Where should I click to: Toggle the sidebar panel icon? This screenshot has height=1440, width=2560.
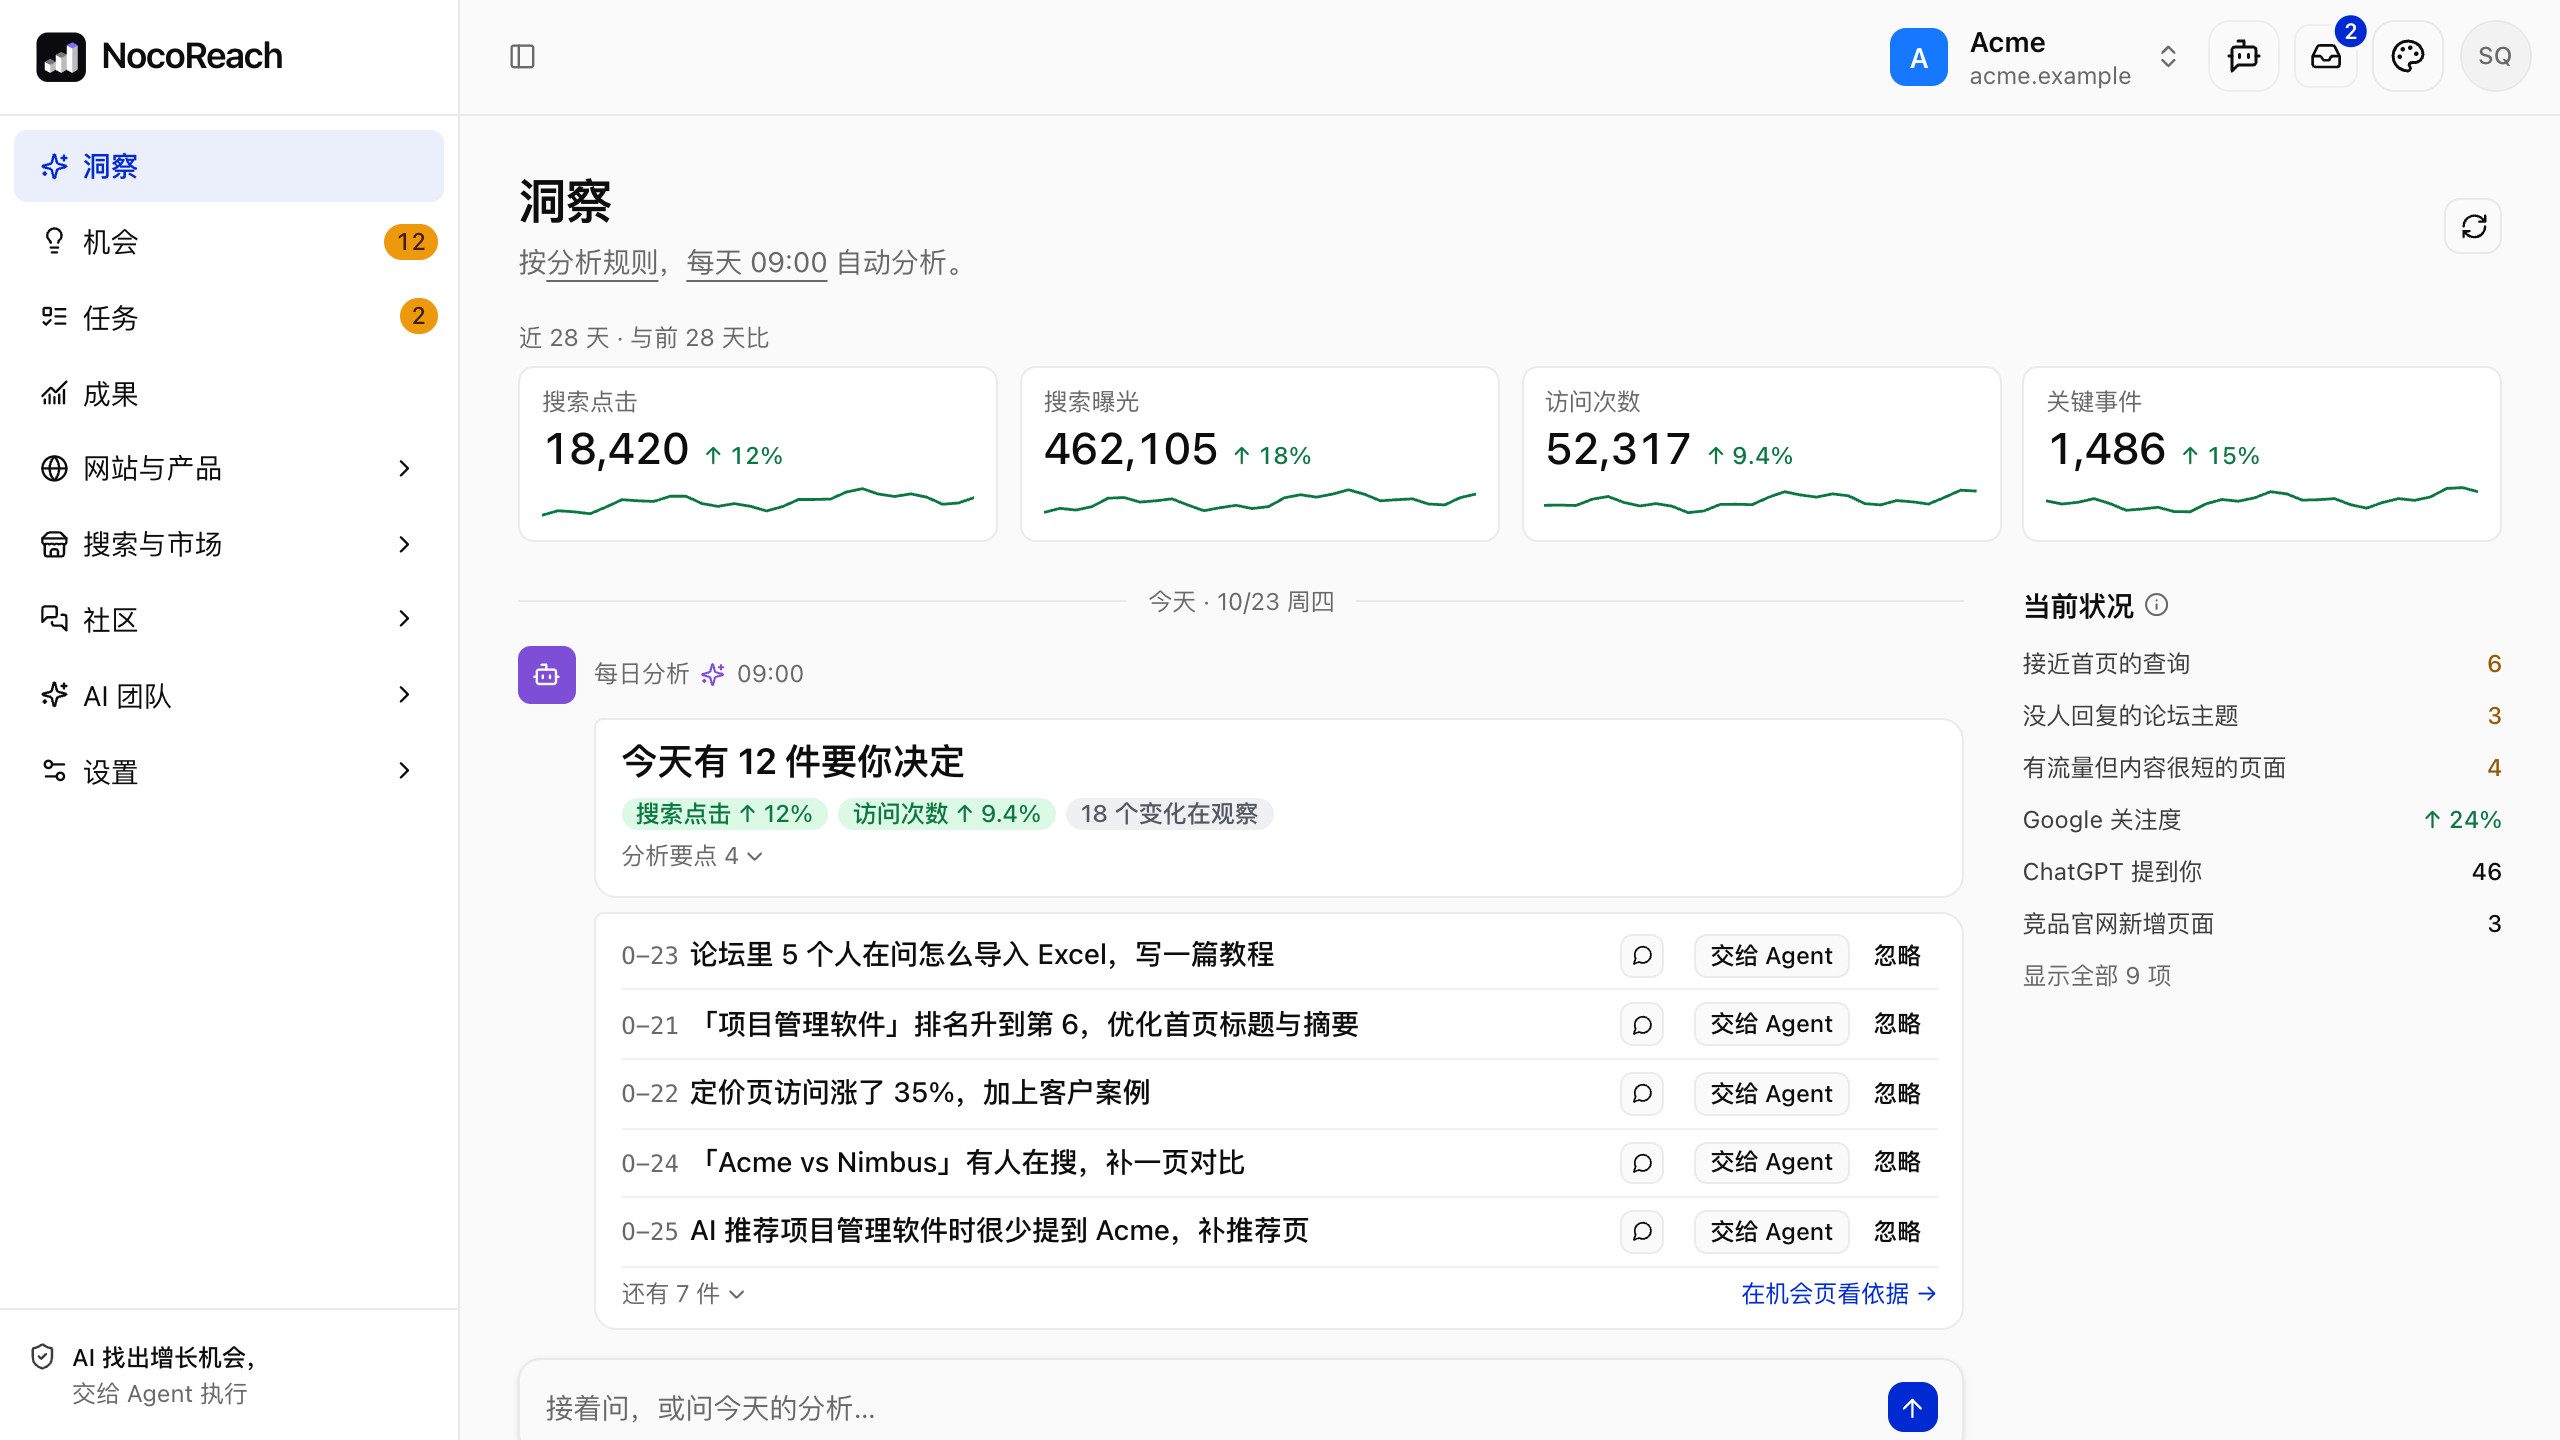pos(522,57)
